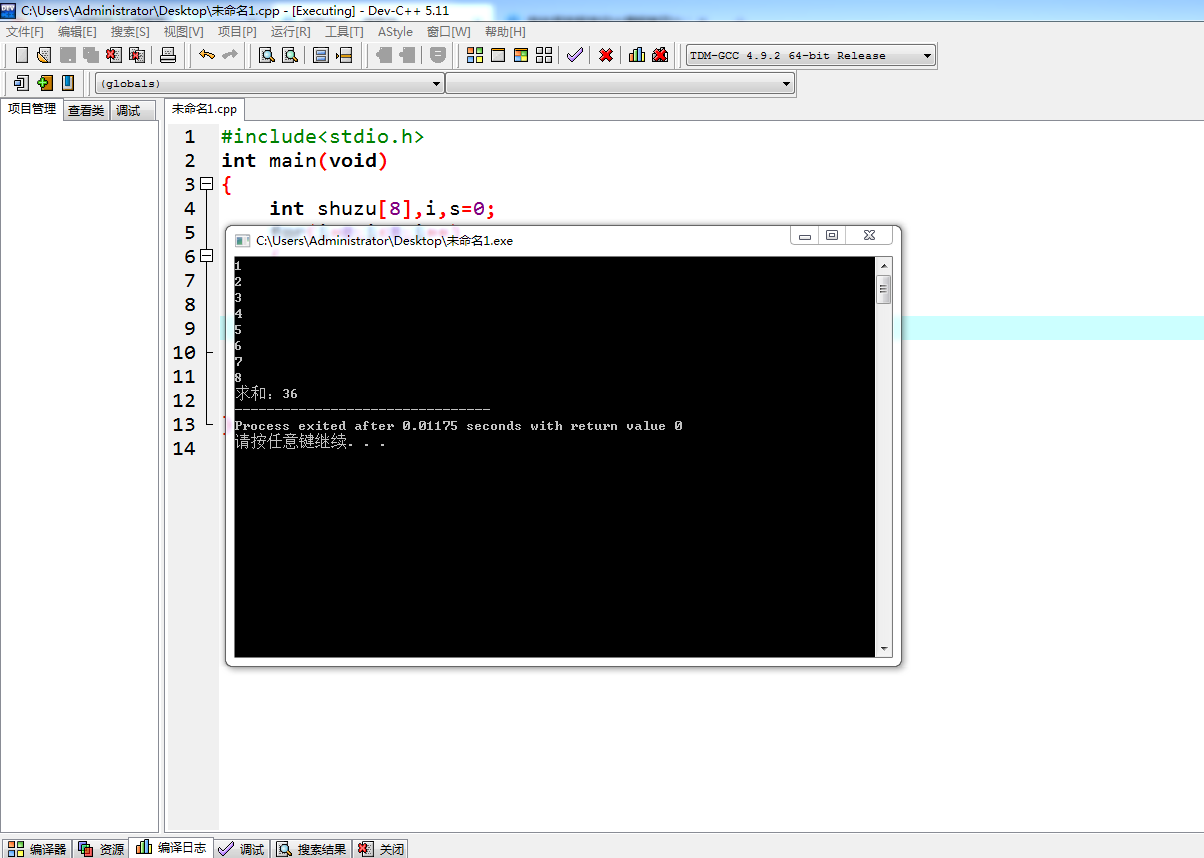Click the Unindent toolbar icon
Screen dimensions: 1204x858
click(407, 55)
